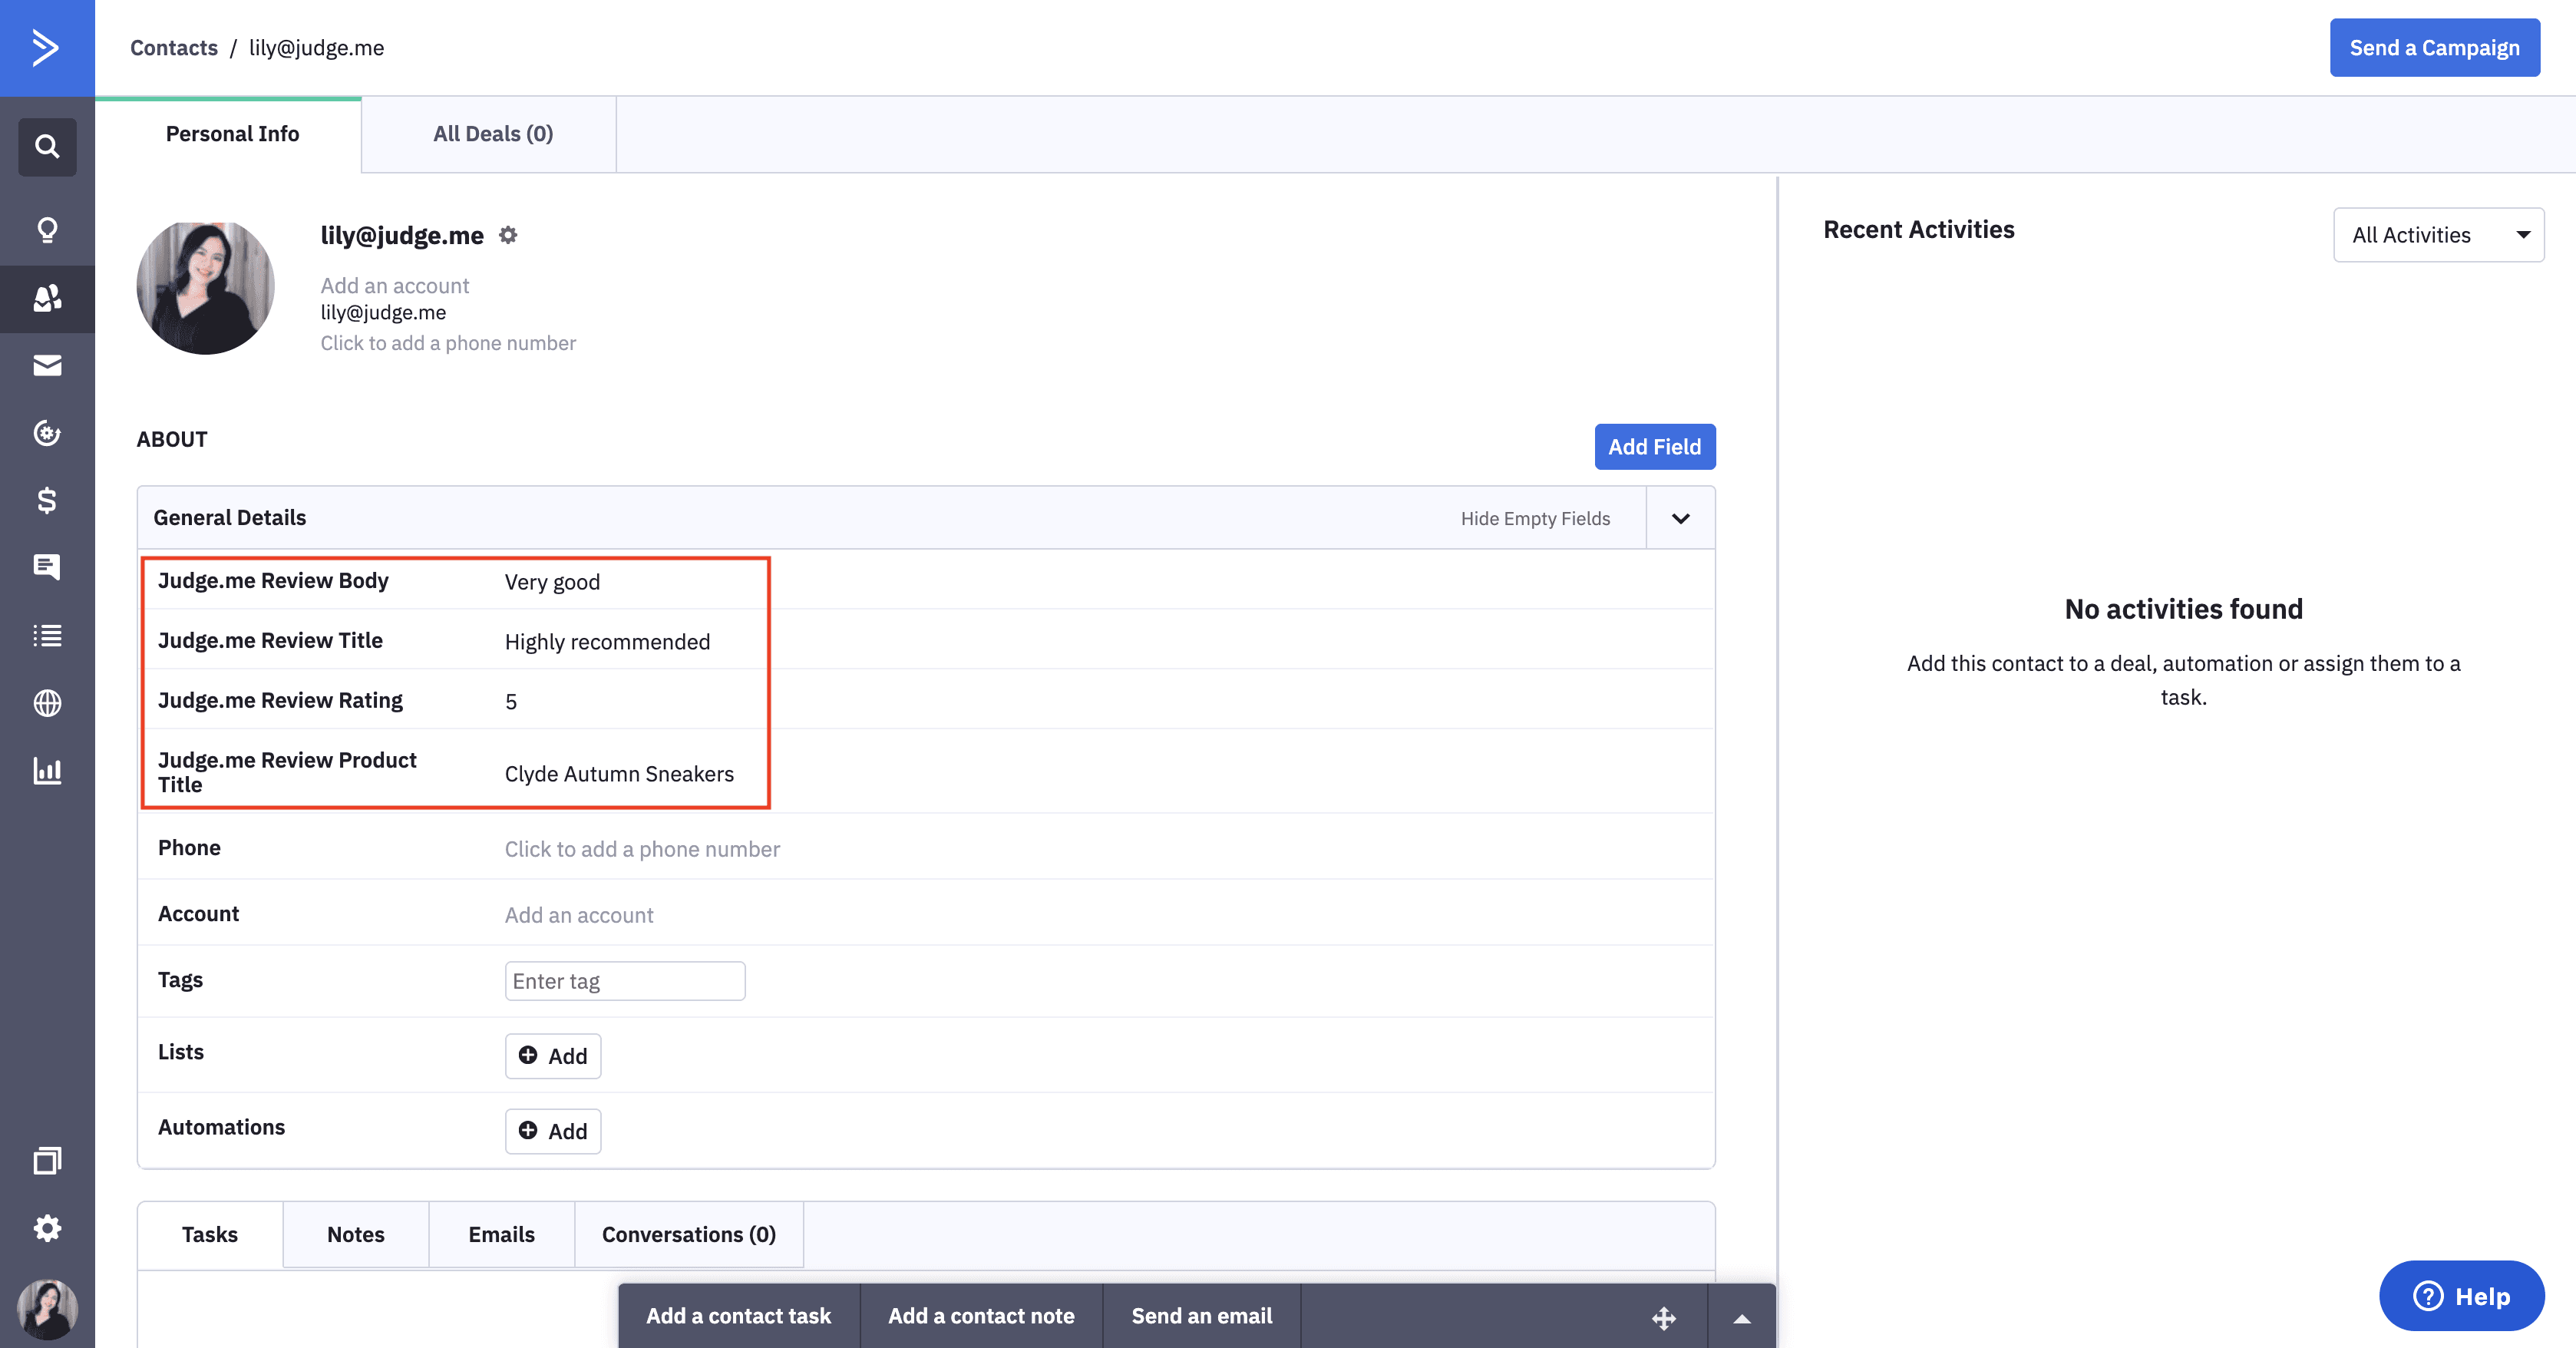
Task: Click Send a Campaign button
Action: (2434, 48)
